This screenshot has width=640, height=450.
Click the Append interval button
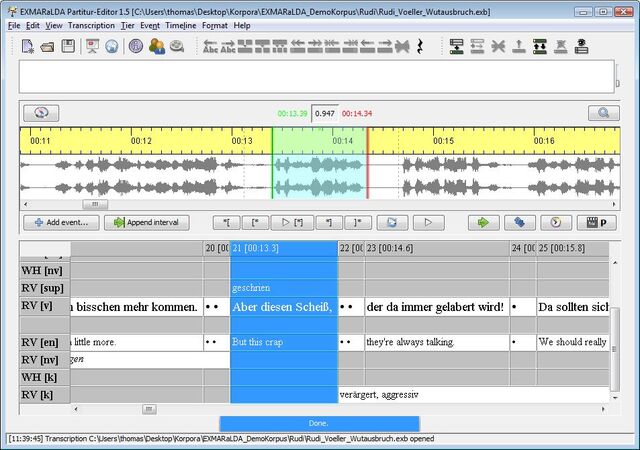[147, 223]
